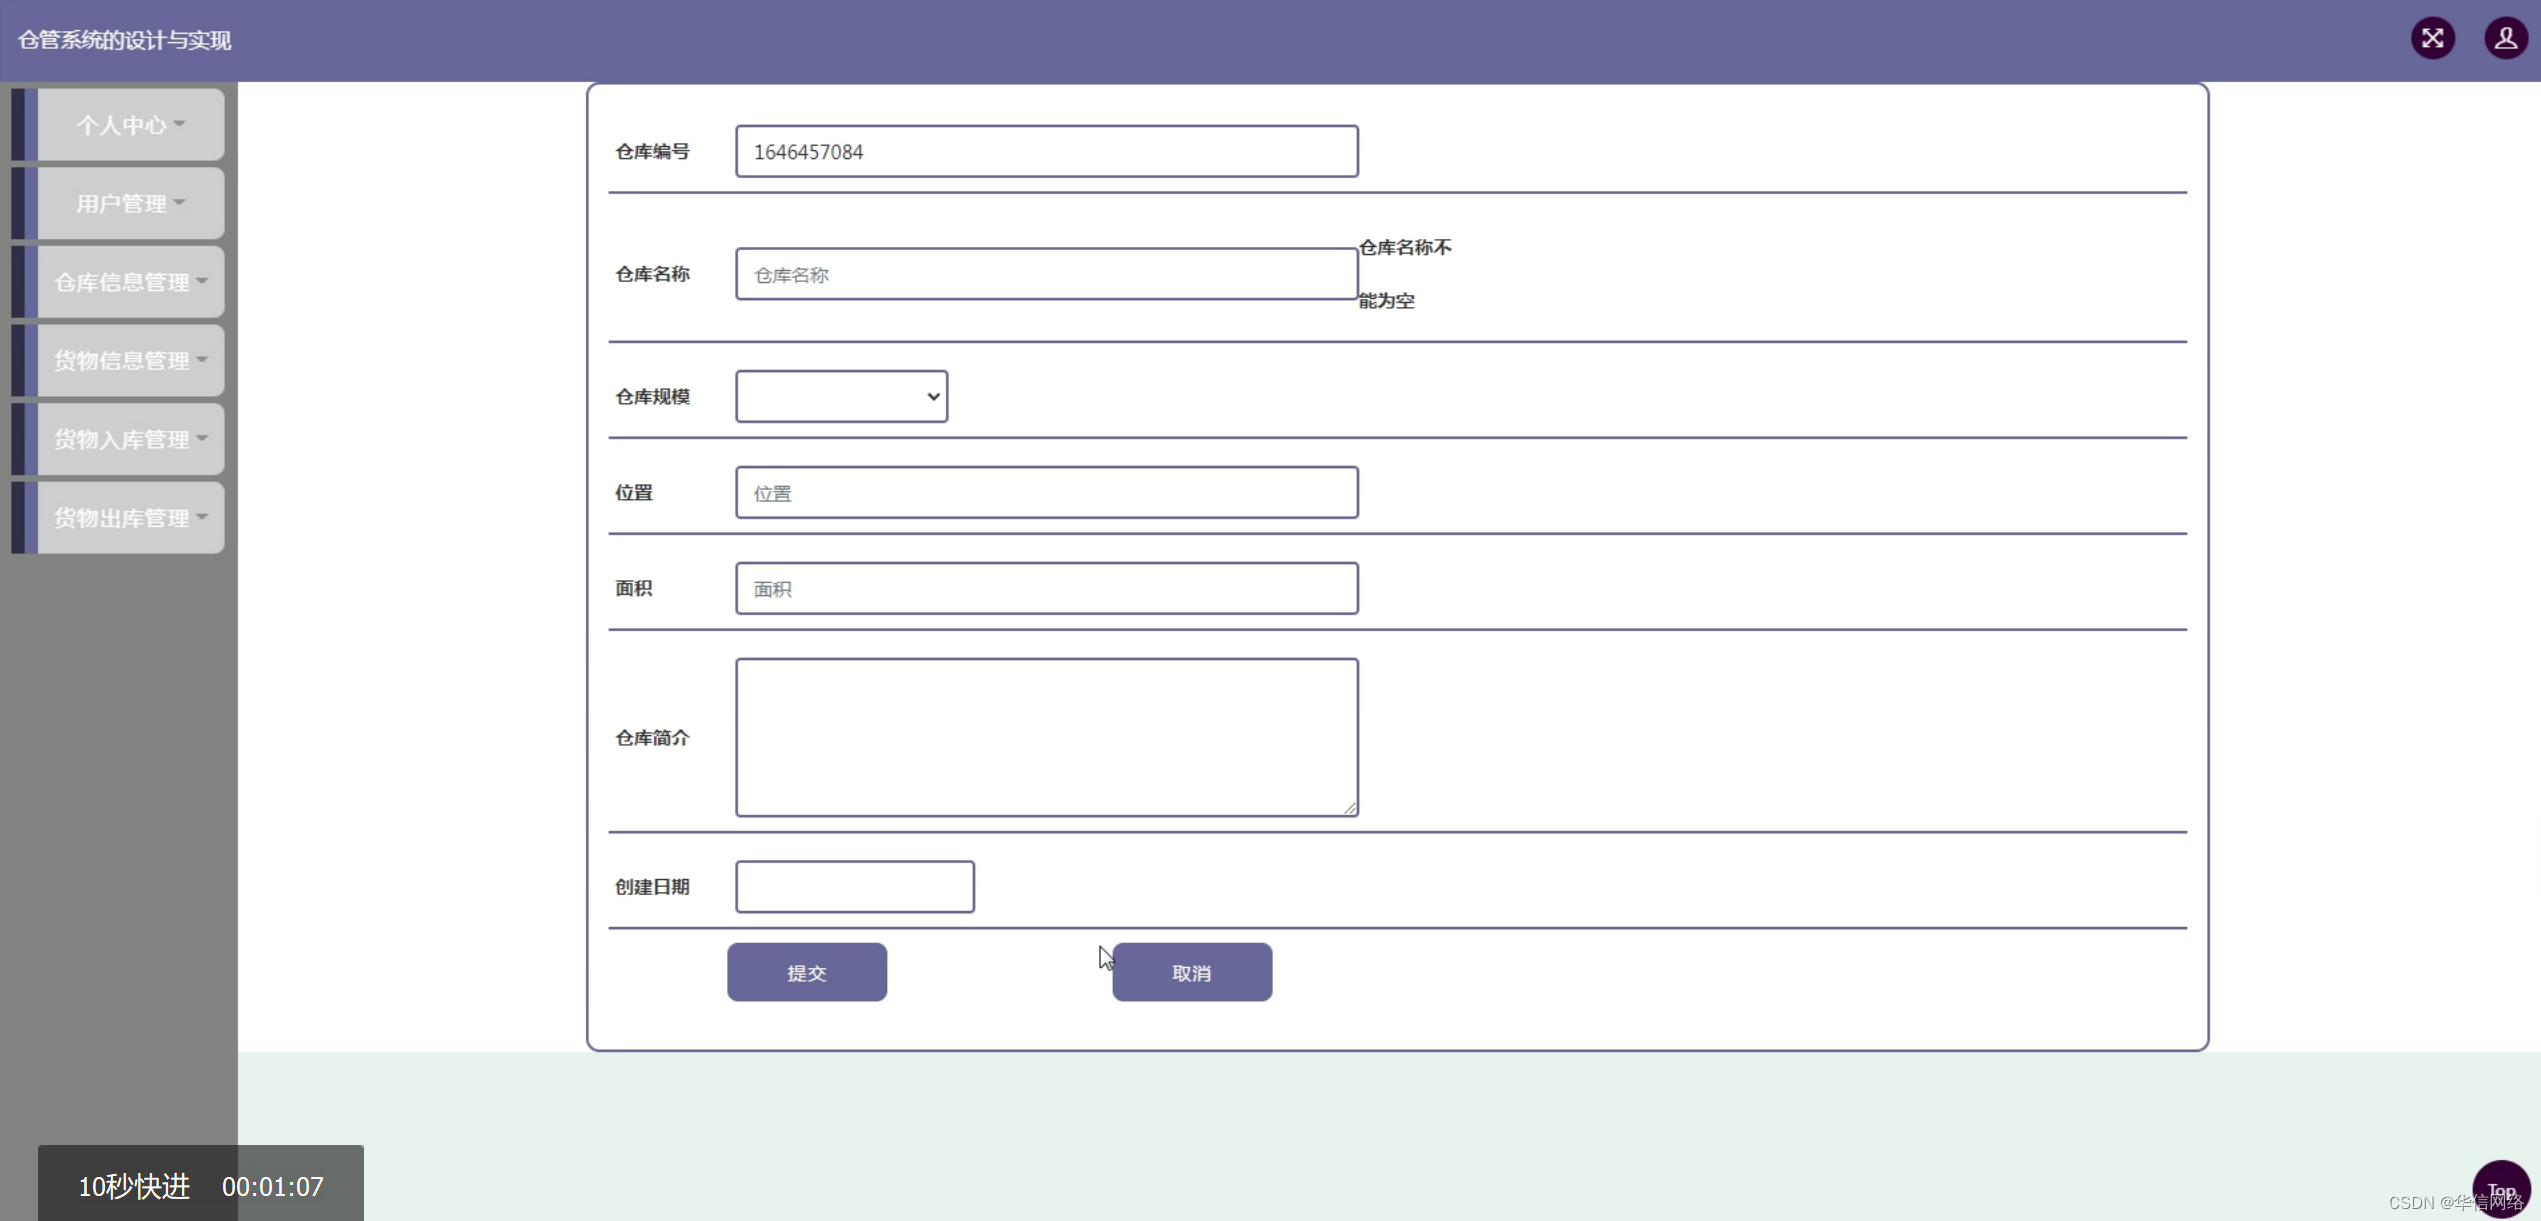Click into the 仓库名称 field
The width and height of the screenshot is (2541, 1221).
coord(1046,275)
